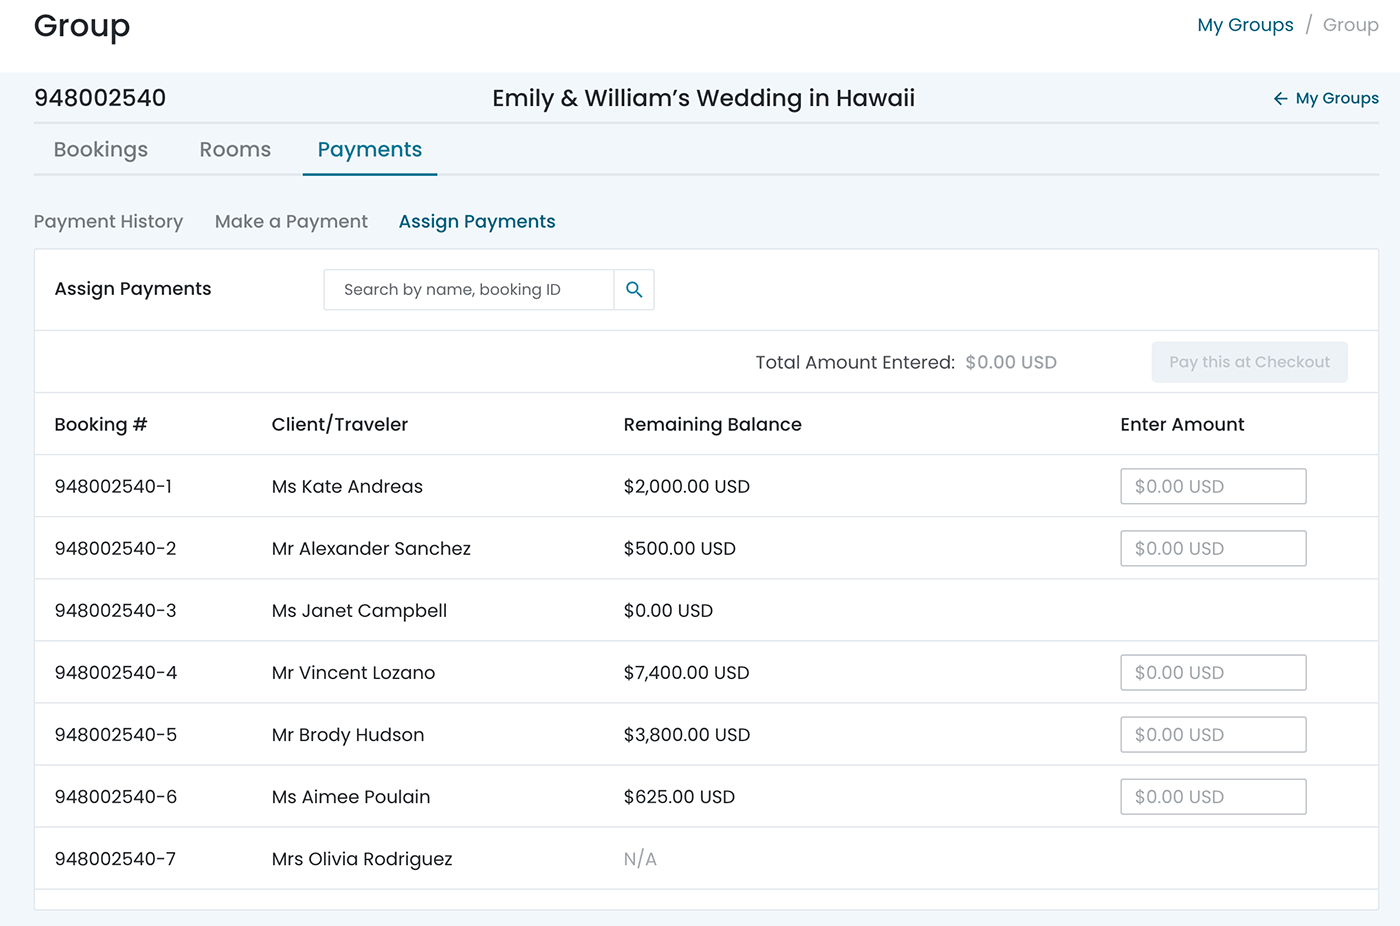The image size is (1400, 926).
Task: Click the search magnifier icon
Action: (634, 290)
